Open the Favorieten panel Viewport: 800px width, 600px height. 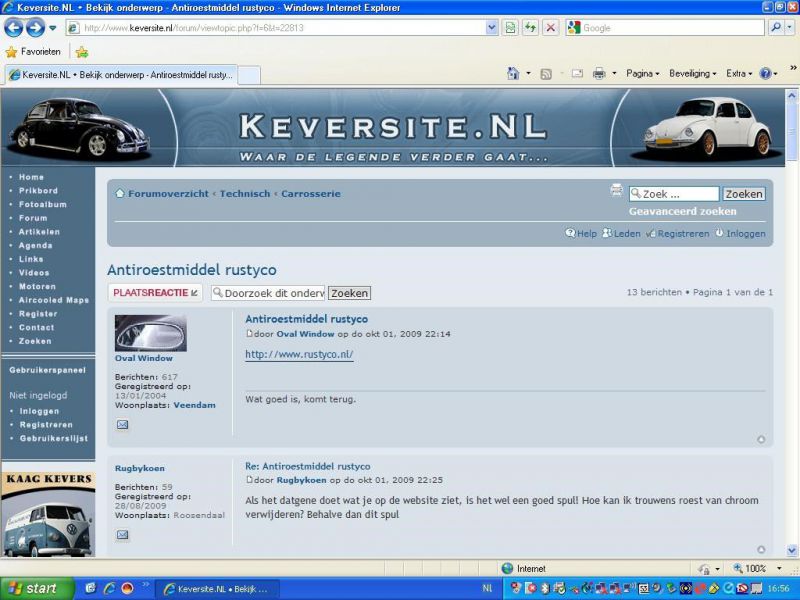[x=33, y=52]
